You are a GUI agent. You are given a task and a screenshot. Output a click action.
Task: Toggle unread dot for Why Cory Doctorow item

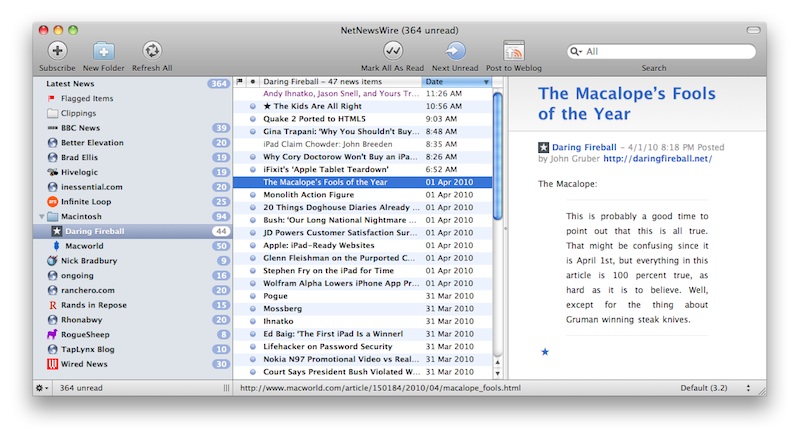[x=253, y=157]
